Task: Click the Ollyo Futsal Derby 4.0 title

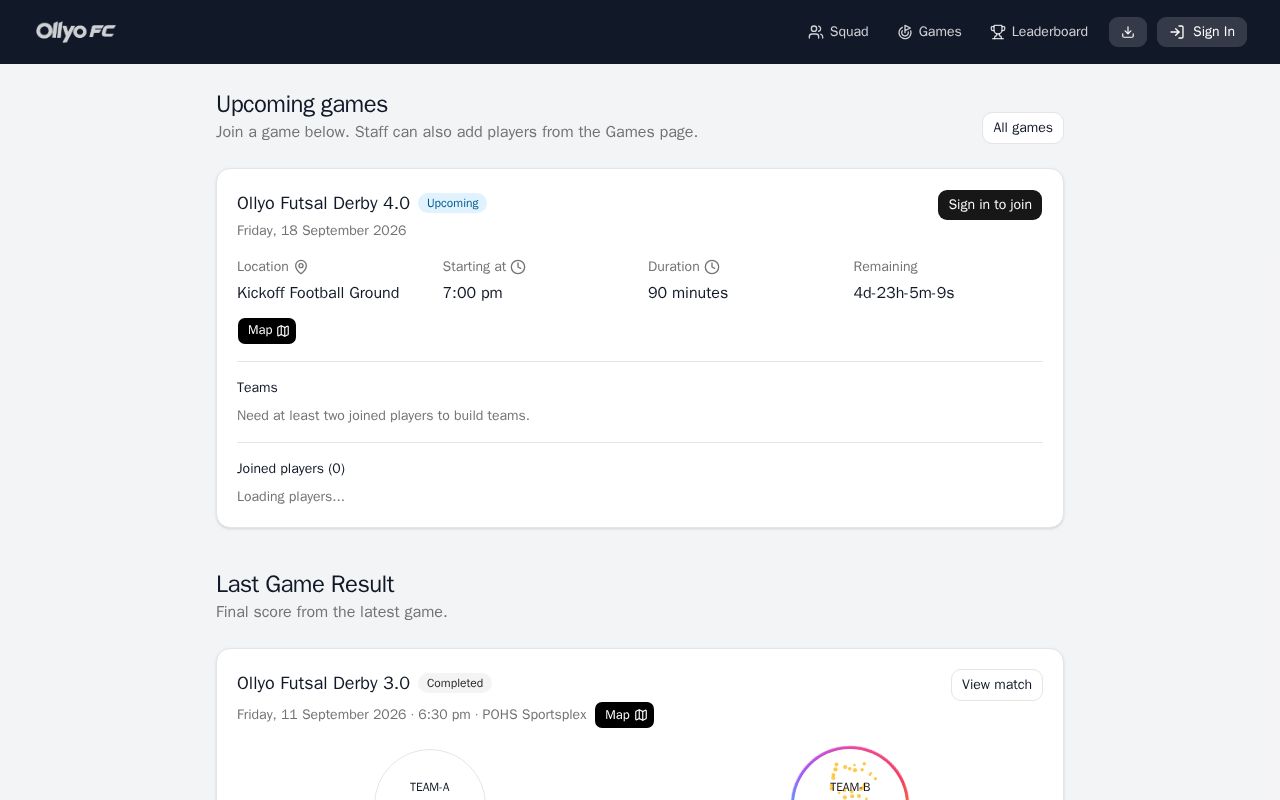Action: pos(323,203)
